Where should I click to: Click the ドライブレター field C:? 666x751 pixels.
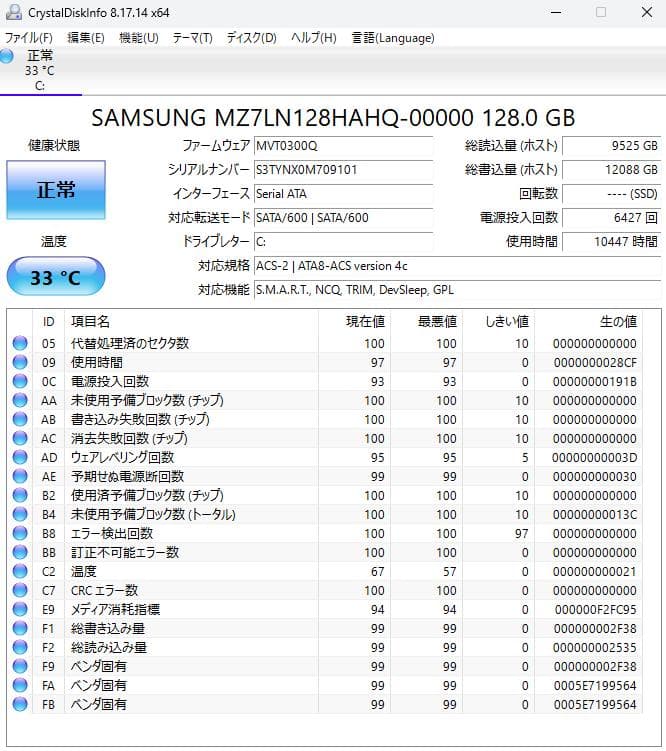343,241
